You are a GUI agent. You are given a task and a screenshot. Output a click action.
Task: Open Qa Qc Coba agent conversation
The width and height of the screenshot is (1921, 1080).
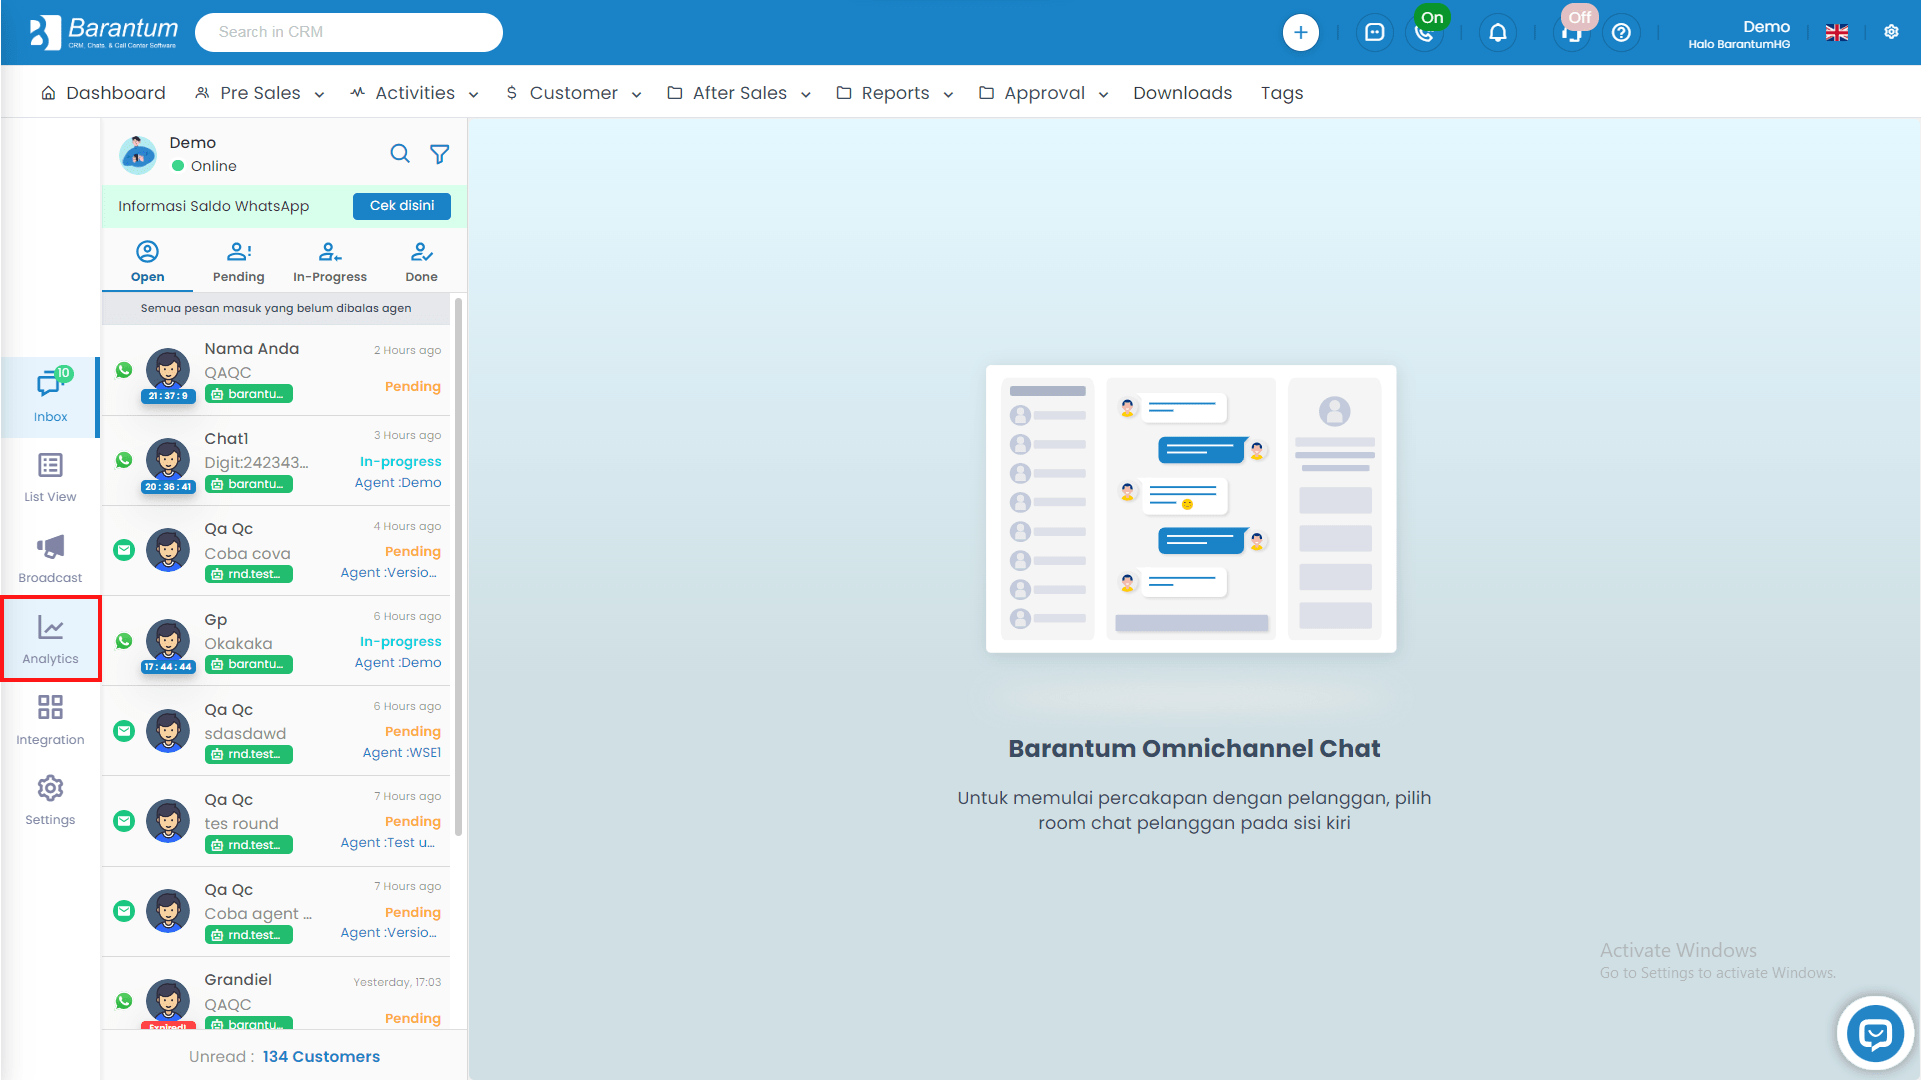(277, 911)
